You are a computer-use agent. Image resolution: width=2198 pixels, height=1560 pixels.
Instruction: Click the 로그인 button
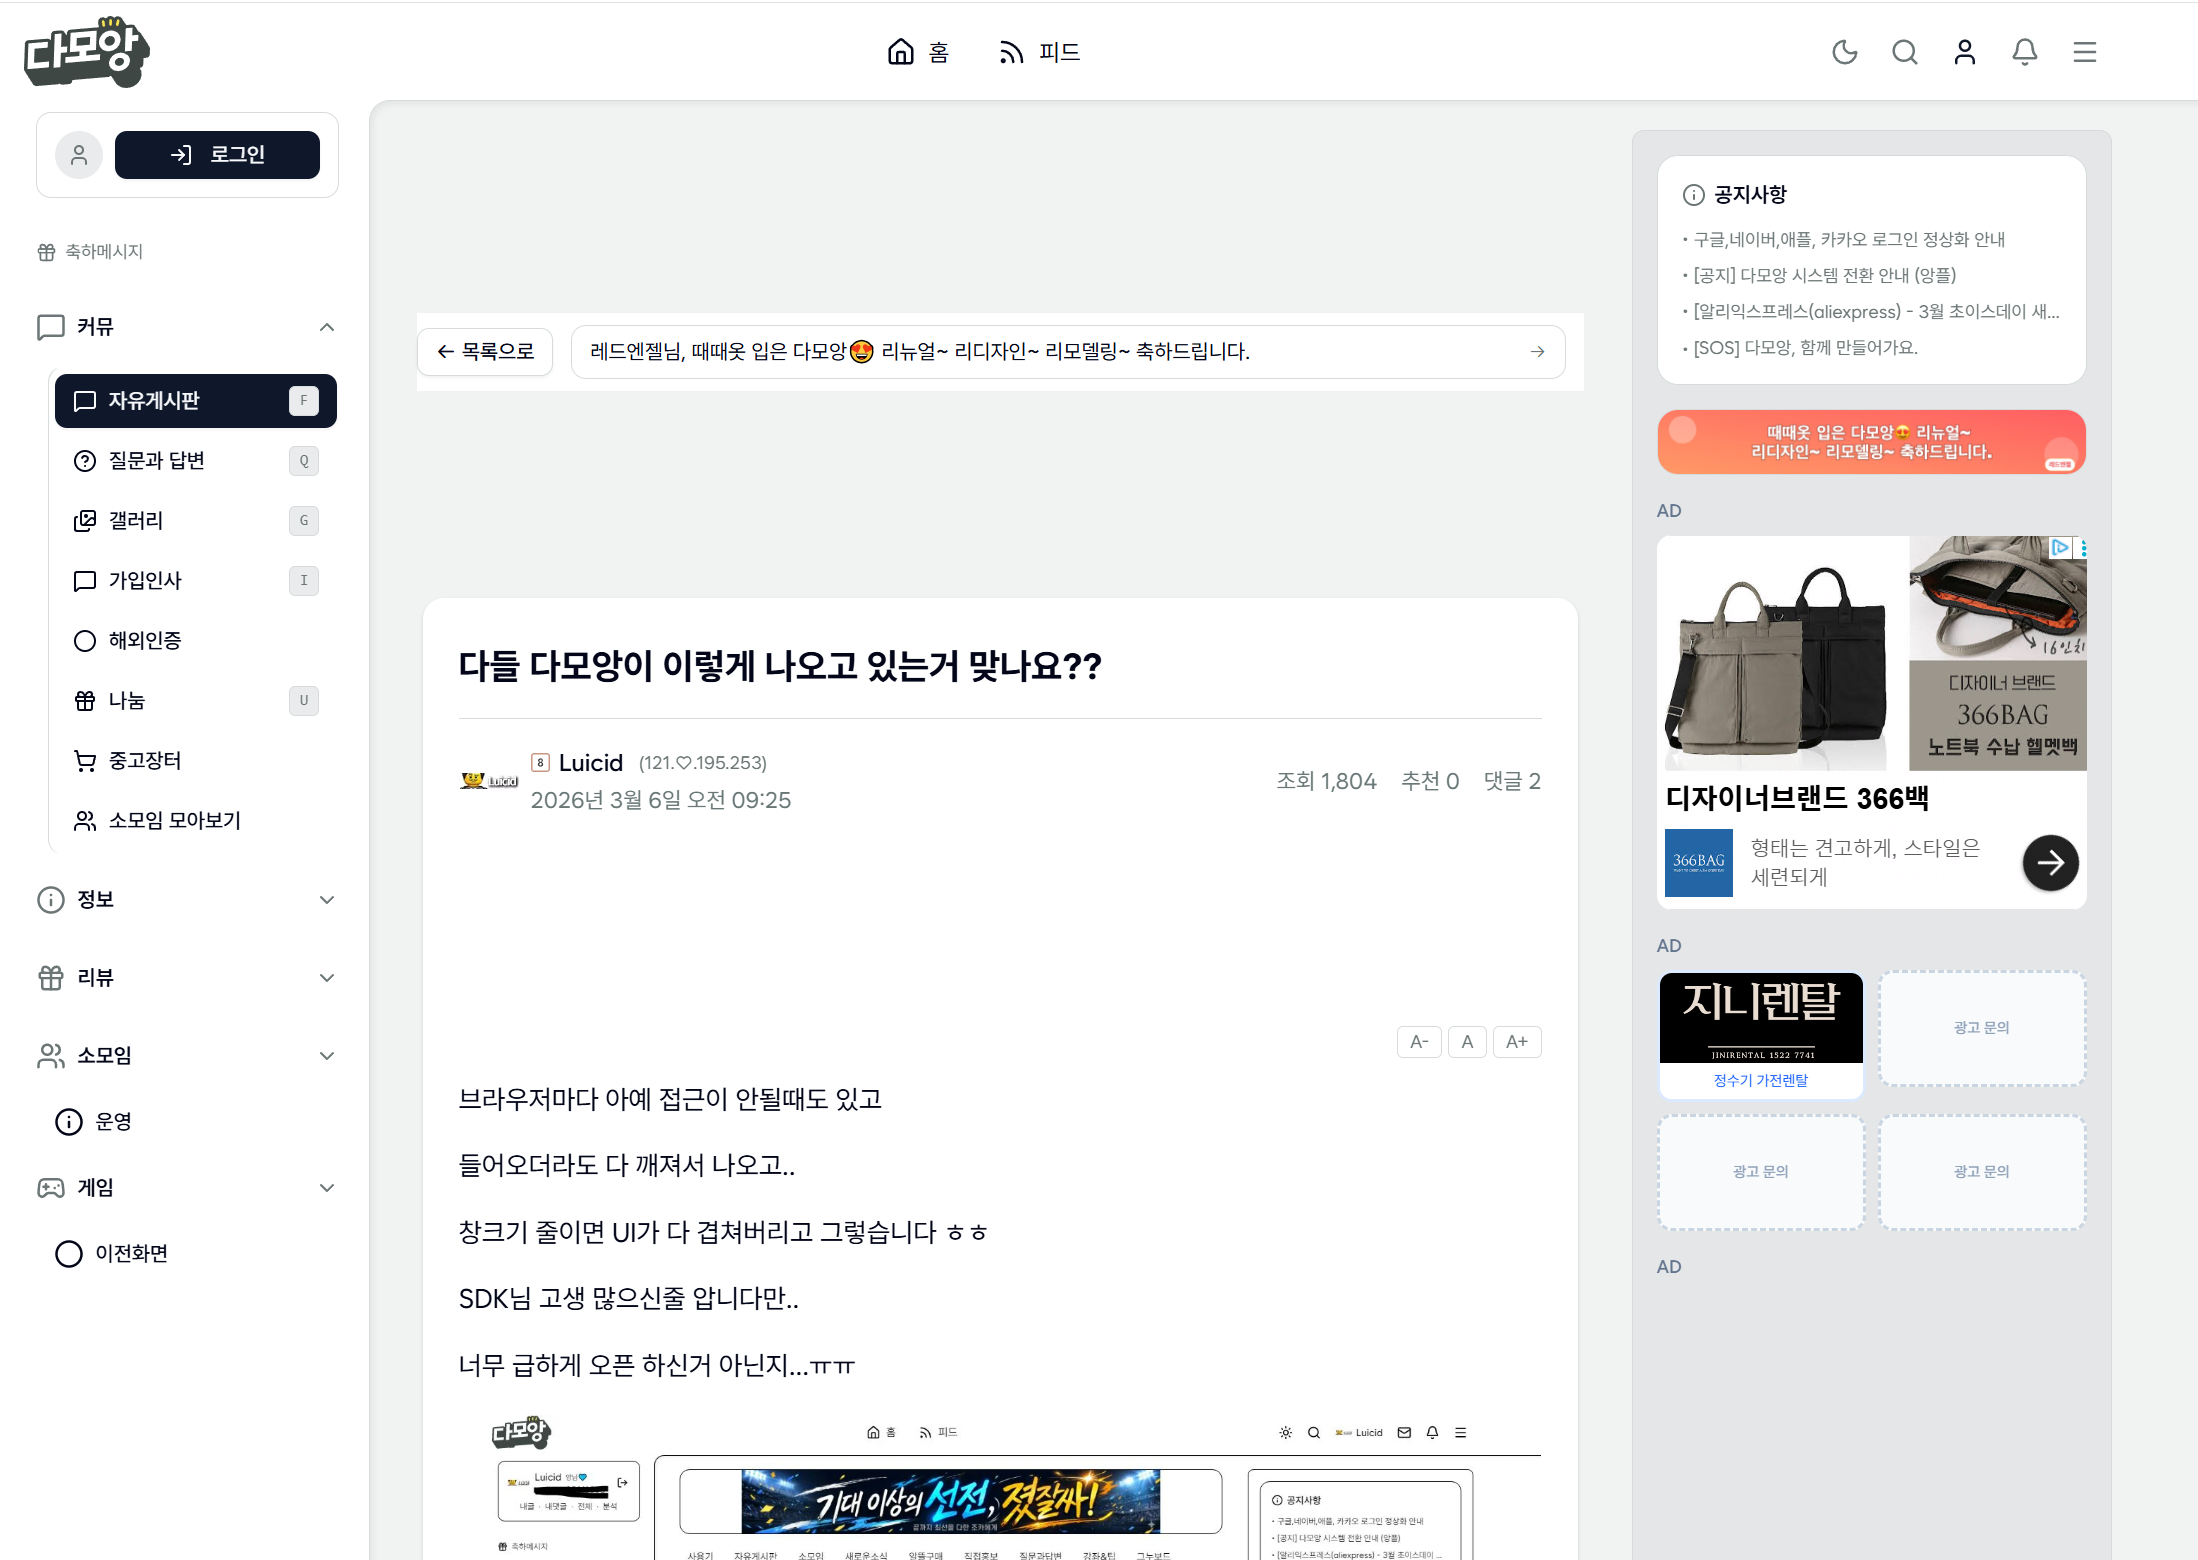point(217,155)
